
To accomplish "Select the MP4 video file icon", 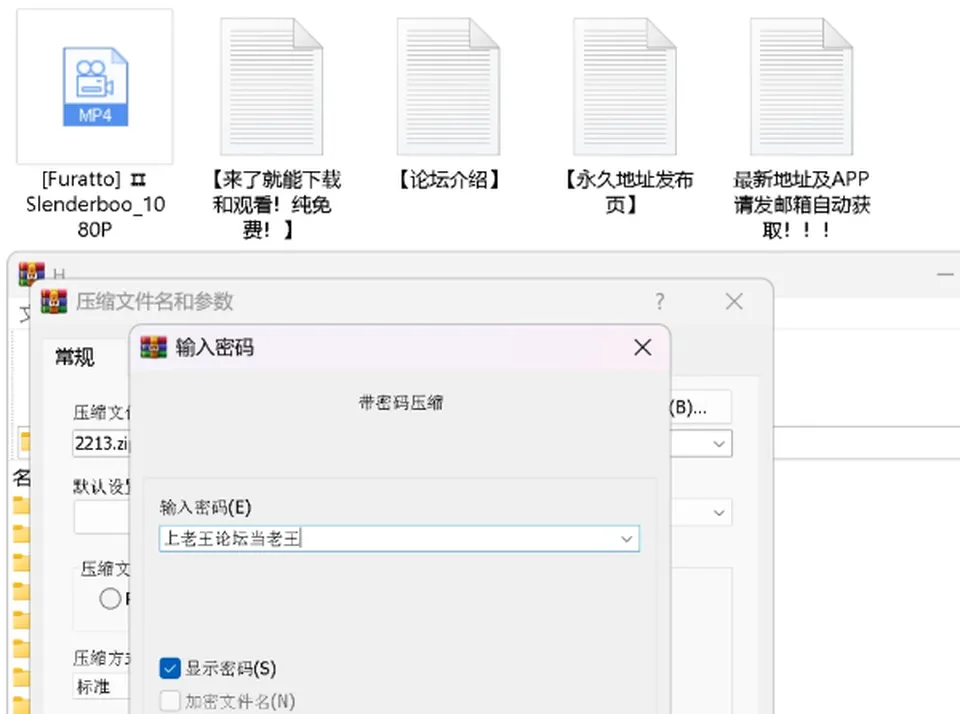I will pyautogui.click(x=95, y=86).
